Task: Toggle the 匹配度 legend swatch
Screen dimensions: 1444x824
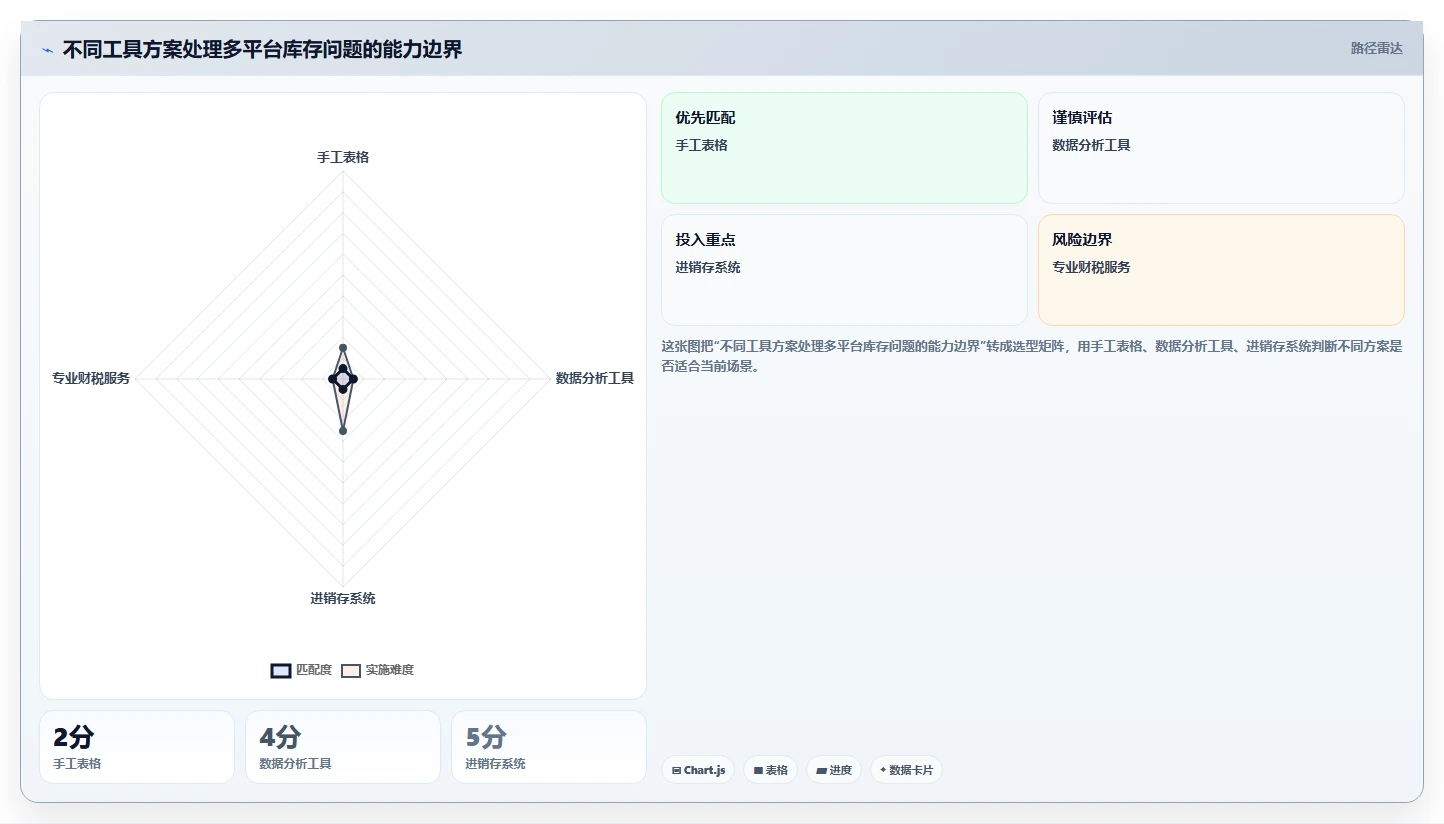Action: click(281, 670)
